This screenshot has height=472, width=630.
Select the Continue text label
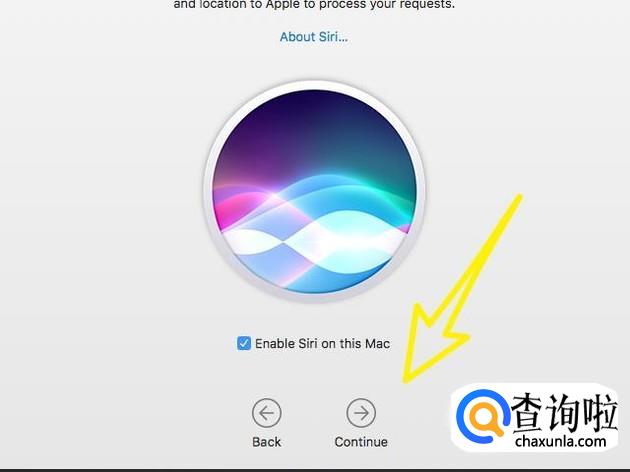(361, 442)
